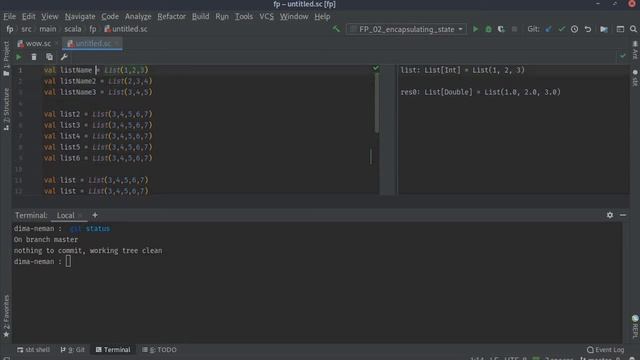Image resolution: width=640 pixels, height=360 pixels.
Task: Open the Tools menu
Action: [244, 16]
